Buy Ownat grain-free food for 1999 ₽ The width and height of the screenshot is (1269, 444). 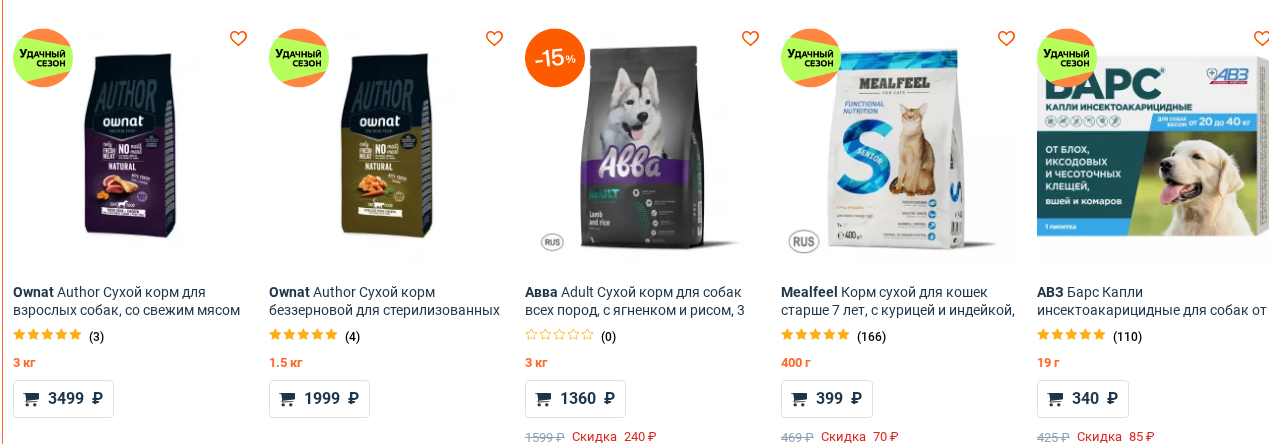319,398
